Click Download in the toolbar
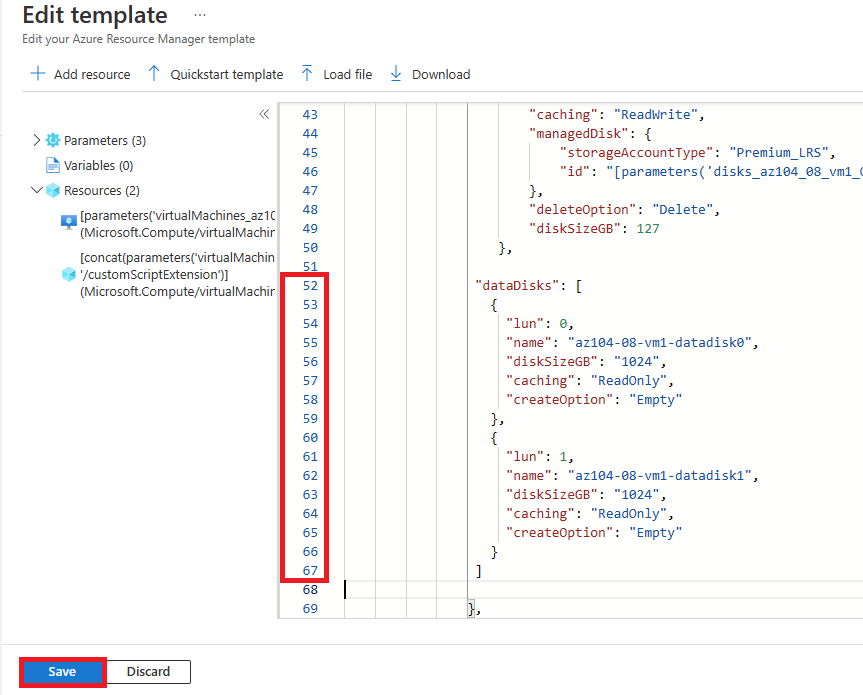The width and height of the screenshot is (863, 695). [430, 74]
